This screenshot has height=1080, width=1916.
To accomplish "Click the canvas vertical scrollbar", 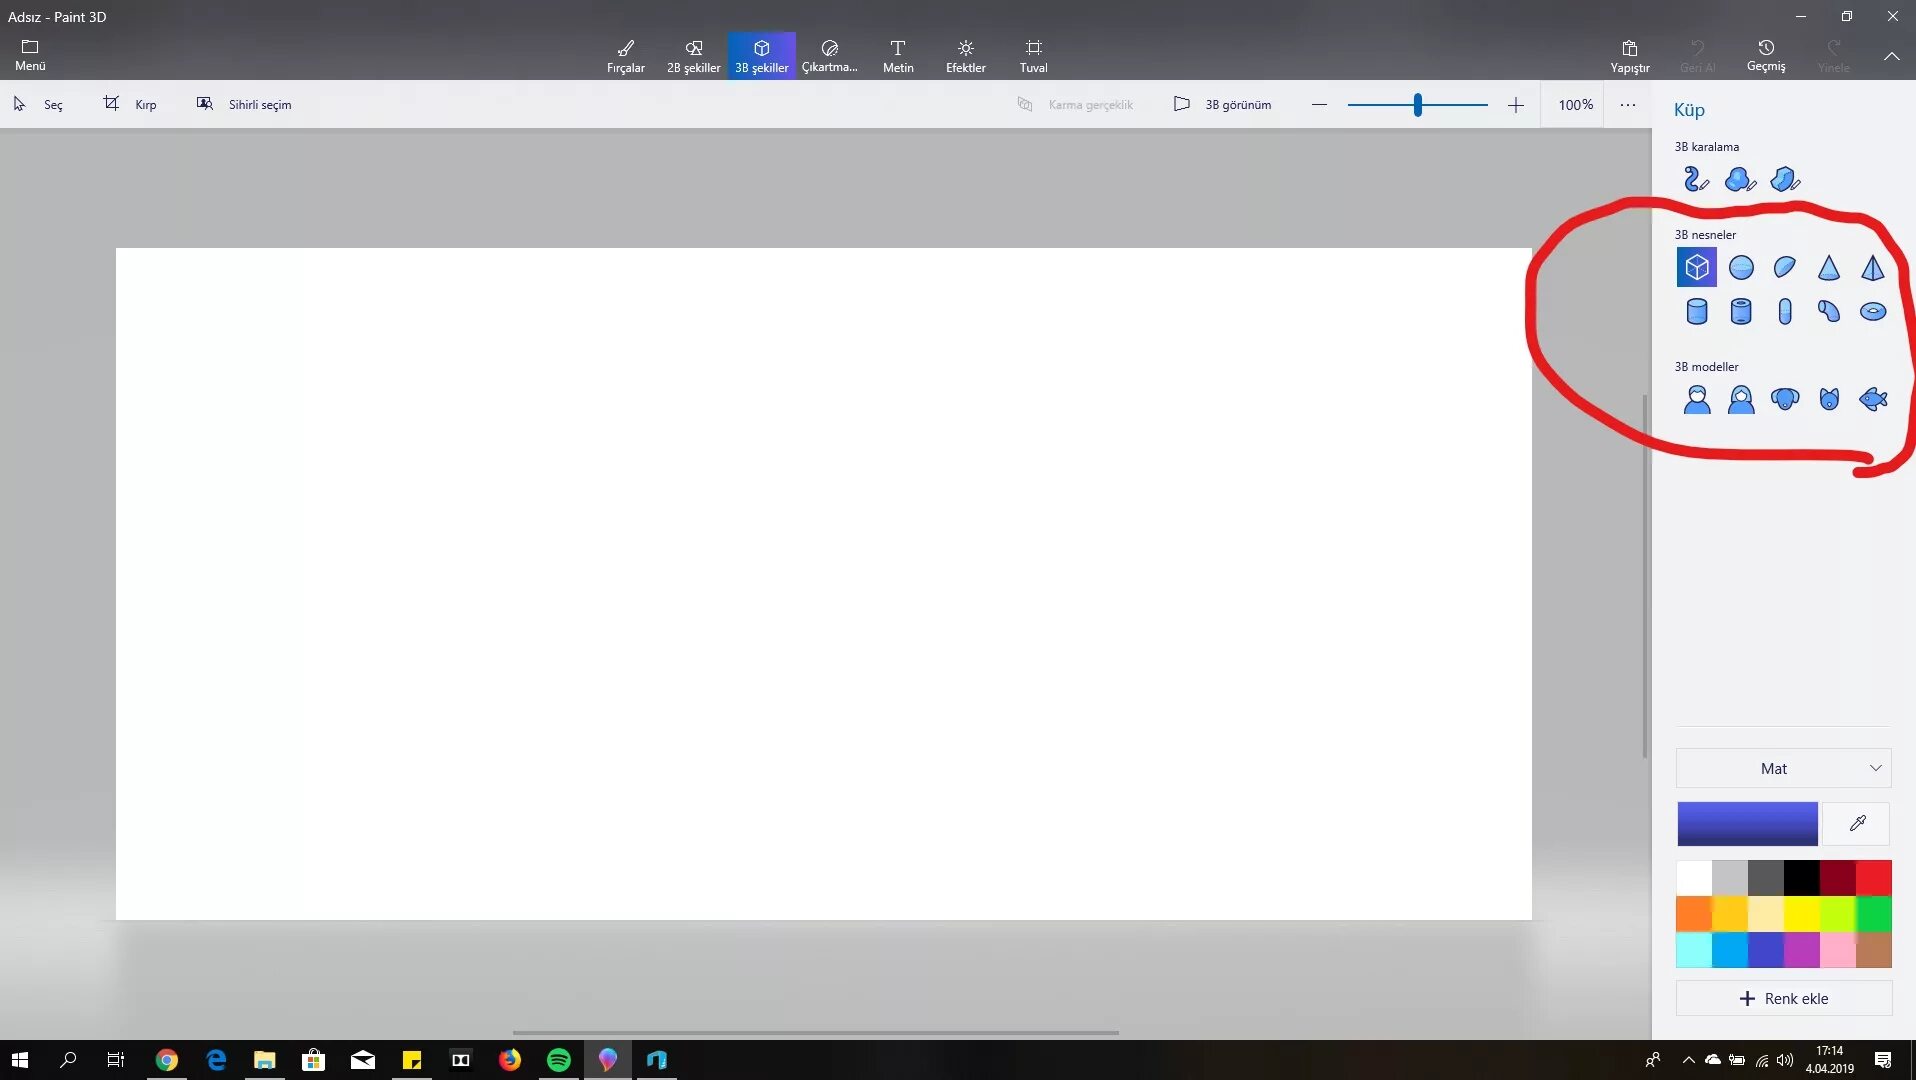I will point(1644,576).
